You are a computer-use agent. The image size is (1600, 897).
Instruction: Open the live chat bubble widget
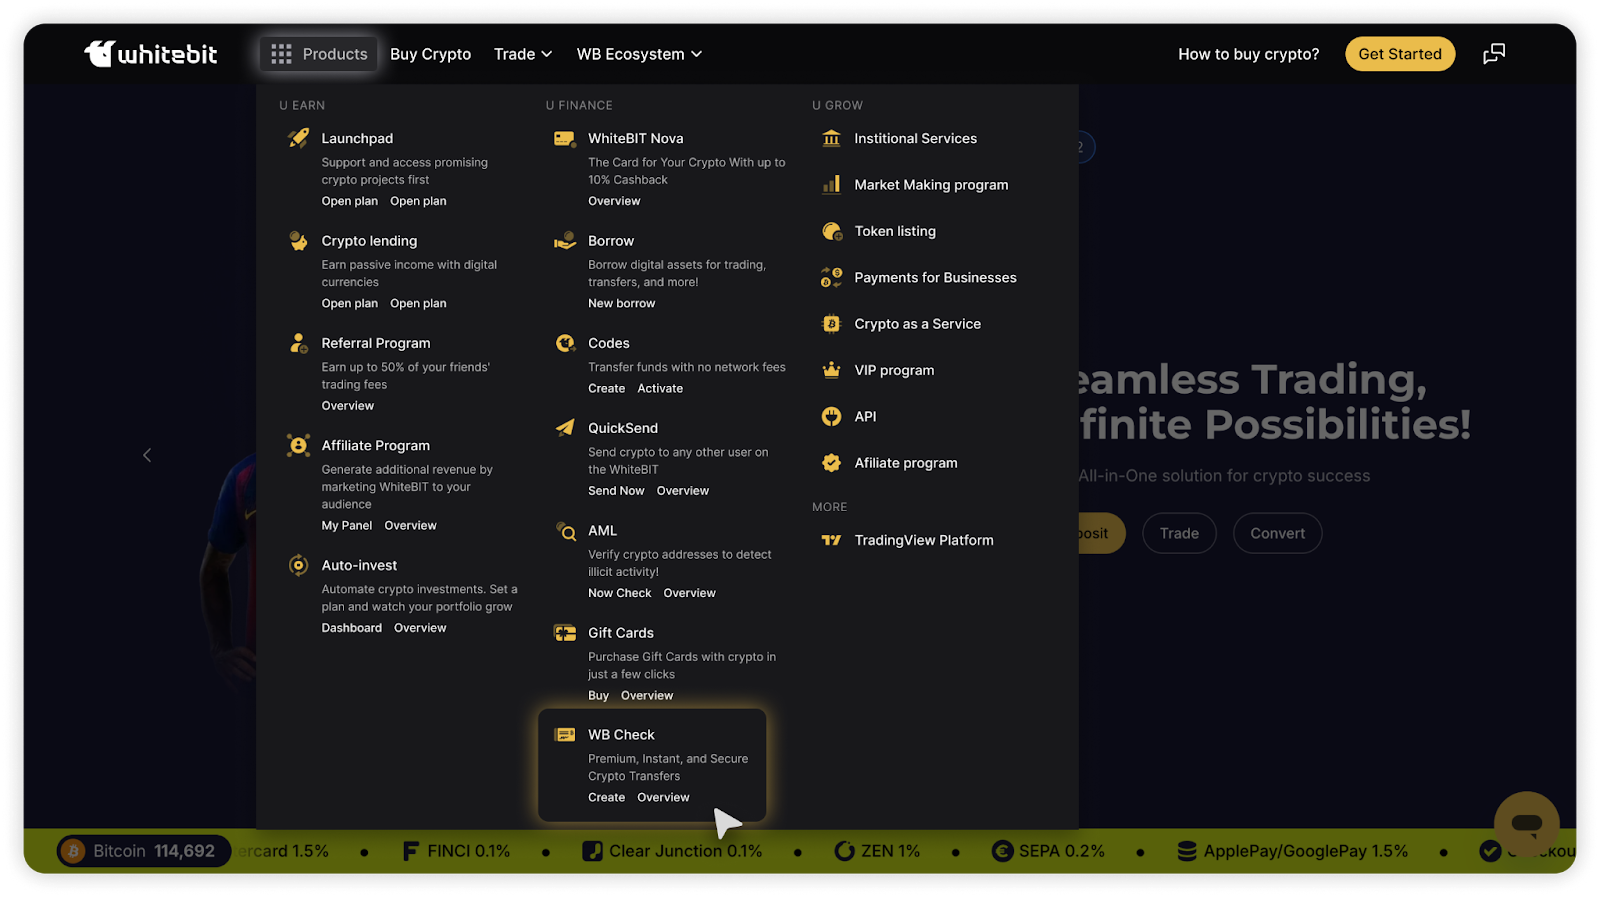[x=1526, y=824]
